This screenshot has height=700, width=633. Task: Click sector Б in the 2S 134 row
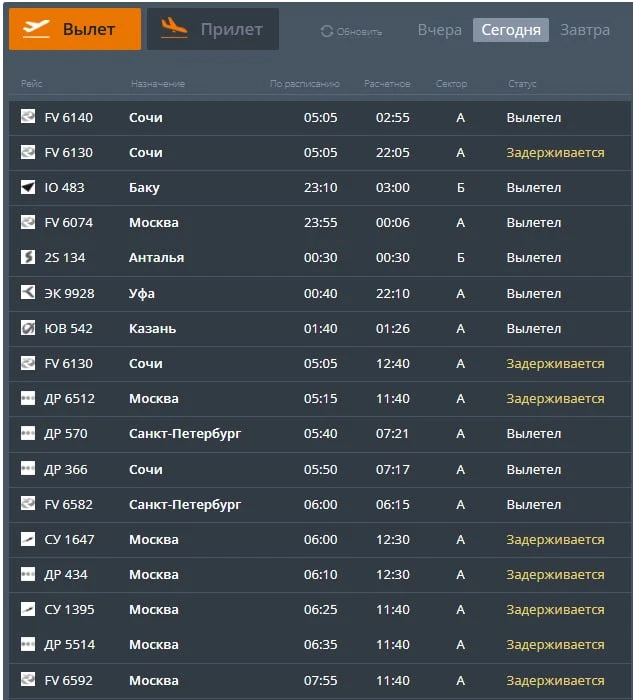(461, 258)
